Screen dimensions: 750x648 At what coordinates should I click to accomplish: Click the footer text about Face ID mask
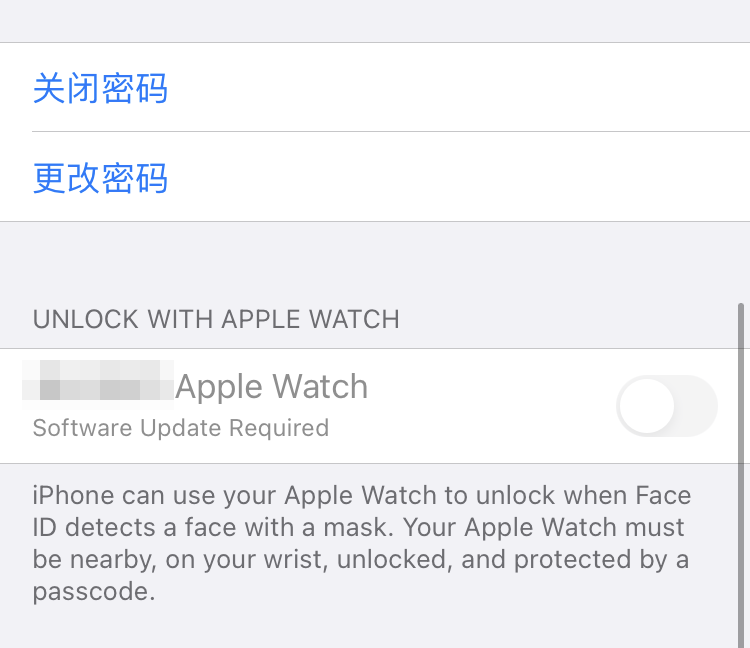tap(362, 543)
